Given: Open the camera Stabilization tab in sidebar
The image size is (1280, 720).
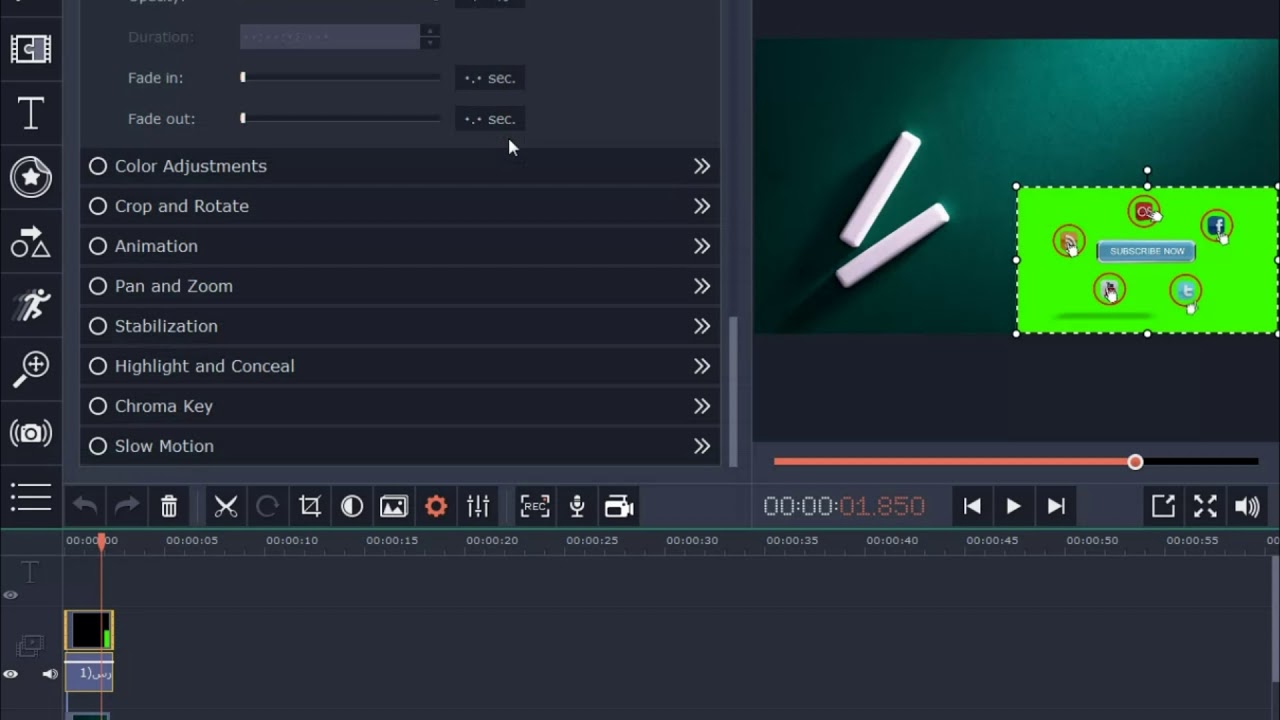Looking at the screenshot, I should click(x=31, y=433).
